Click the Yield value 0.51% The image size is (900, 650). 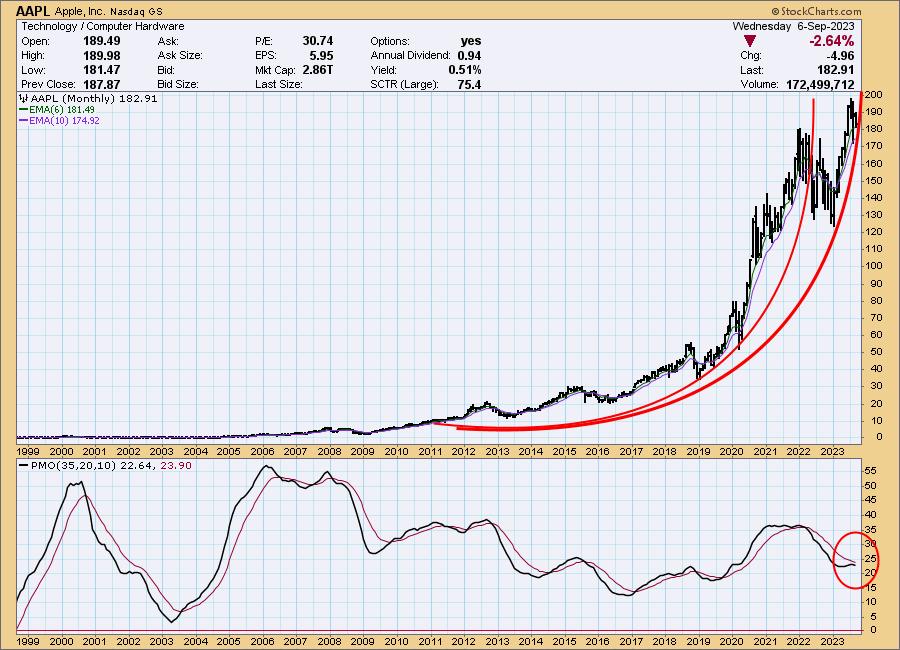point(464,70)
